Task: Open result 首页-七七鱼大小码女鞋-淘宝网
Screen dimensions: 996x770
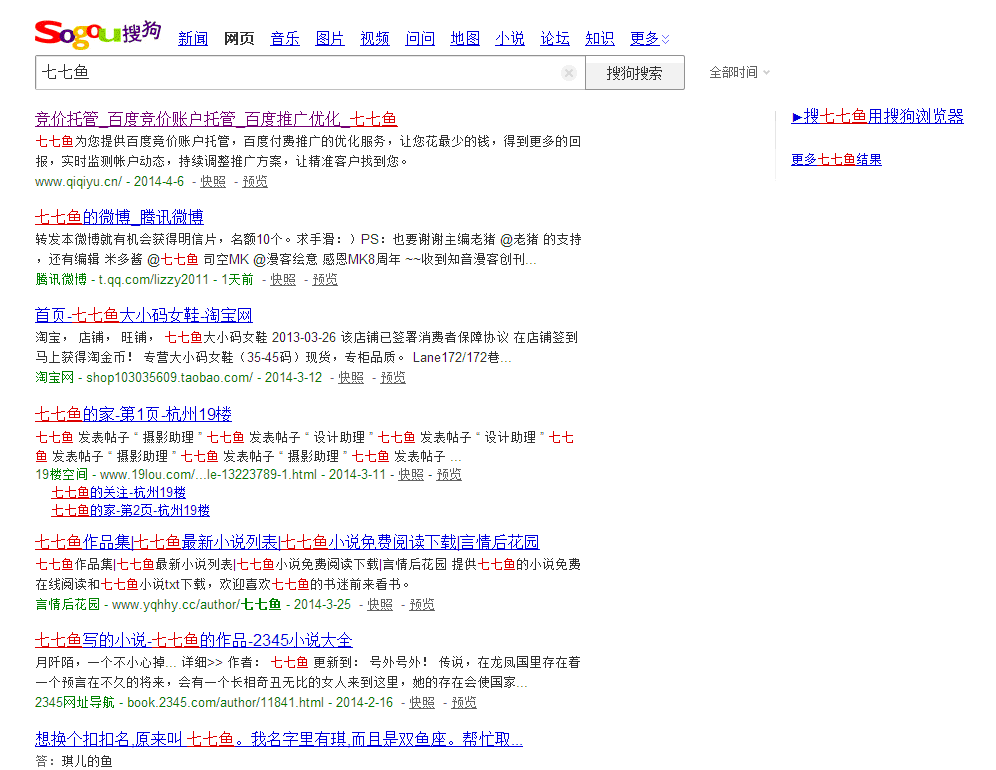Action: tap(144, 315)
